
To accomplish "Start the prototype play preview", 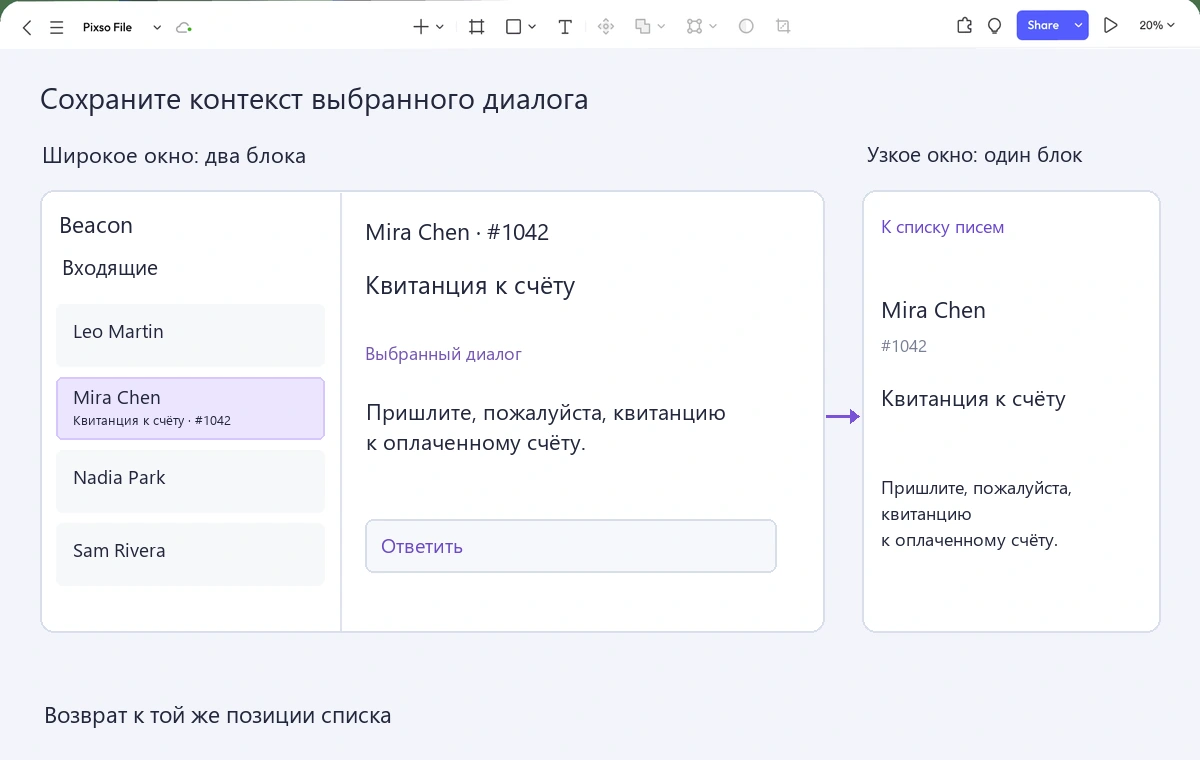I will [1110, 26].
